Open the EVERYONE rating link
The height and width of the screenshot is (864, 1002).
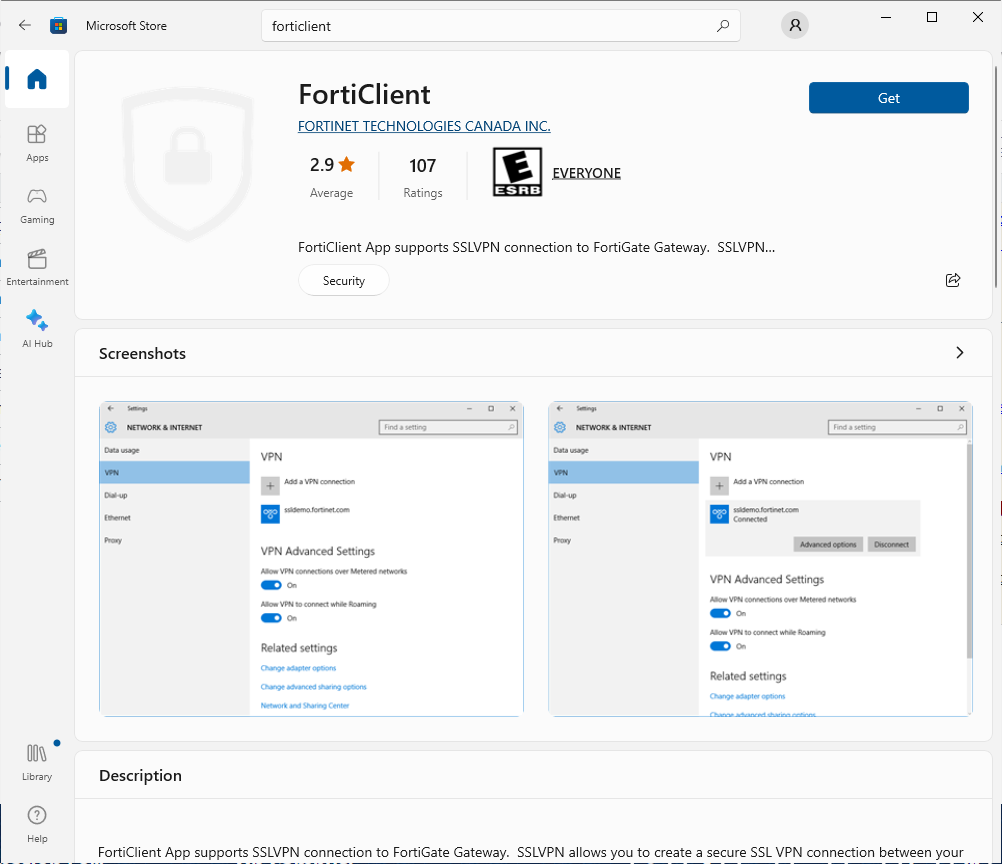pos(587,173)
